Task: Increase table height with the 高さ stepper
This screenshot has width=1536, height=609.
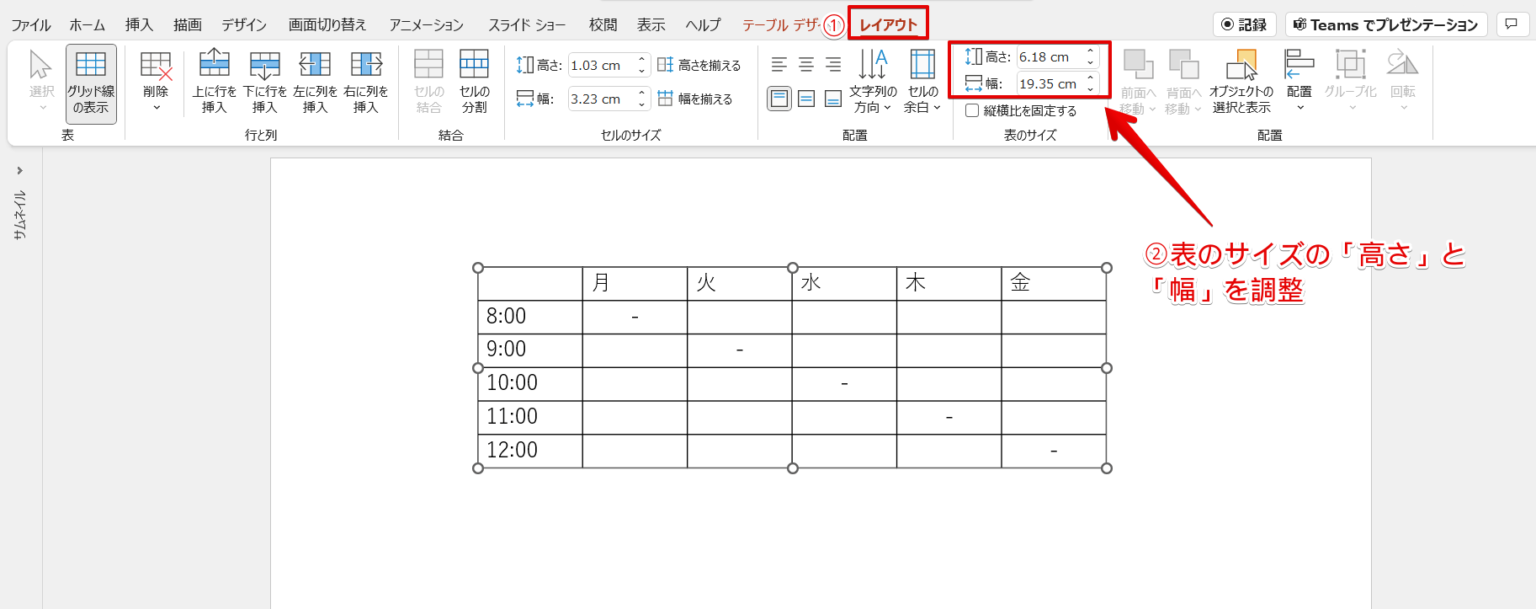Action: tap(1088, 52)
